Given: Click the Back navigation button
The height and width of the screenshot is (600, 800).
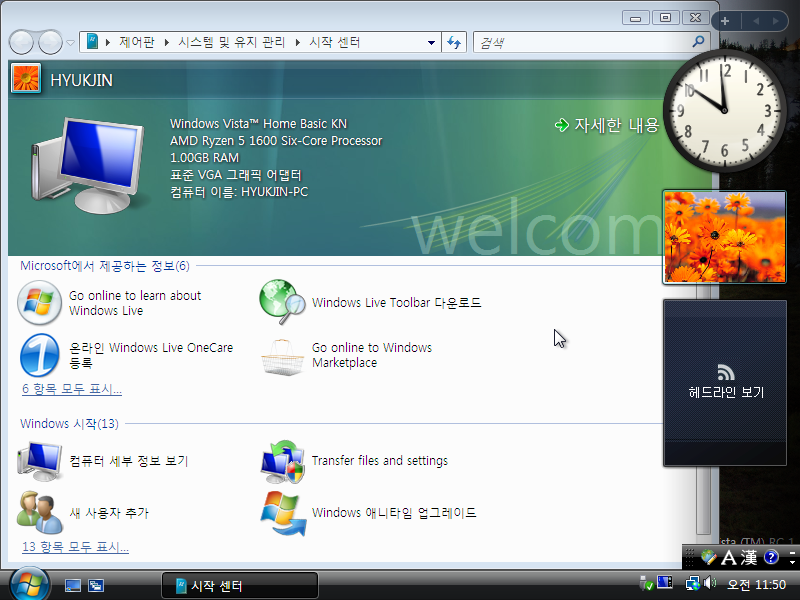Looking at the screenshot, I should pyautogui.click(x=21, y=42).
